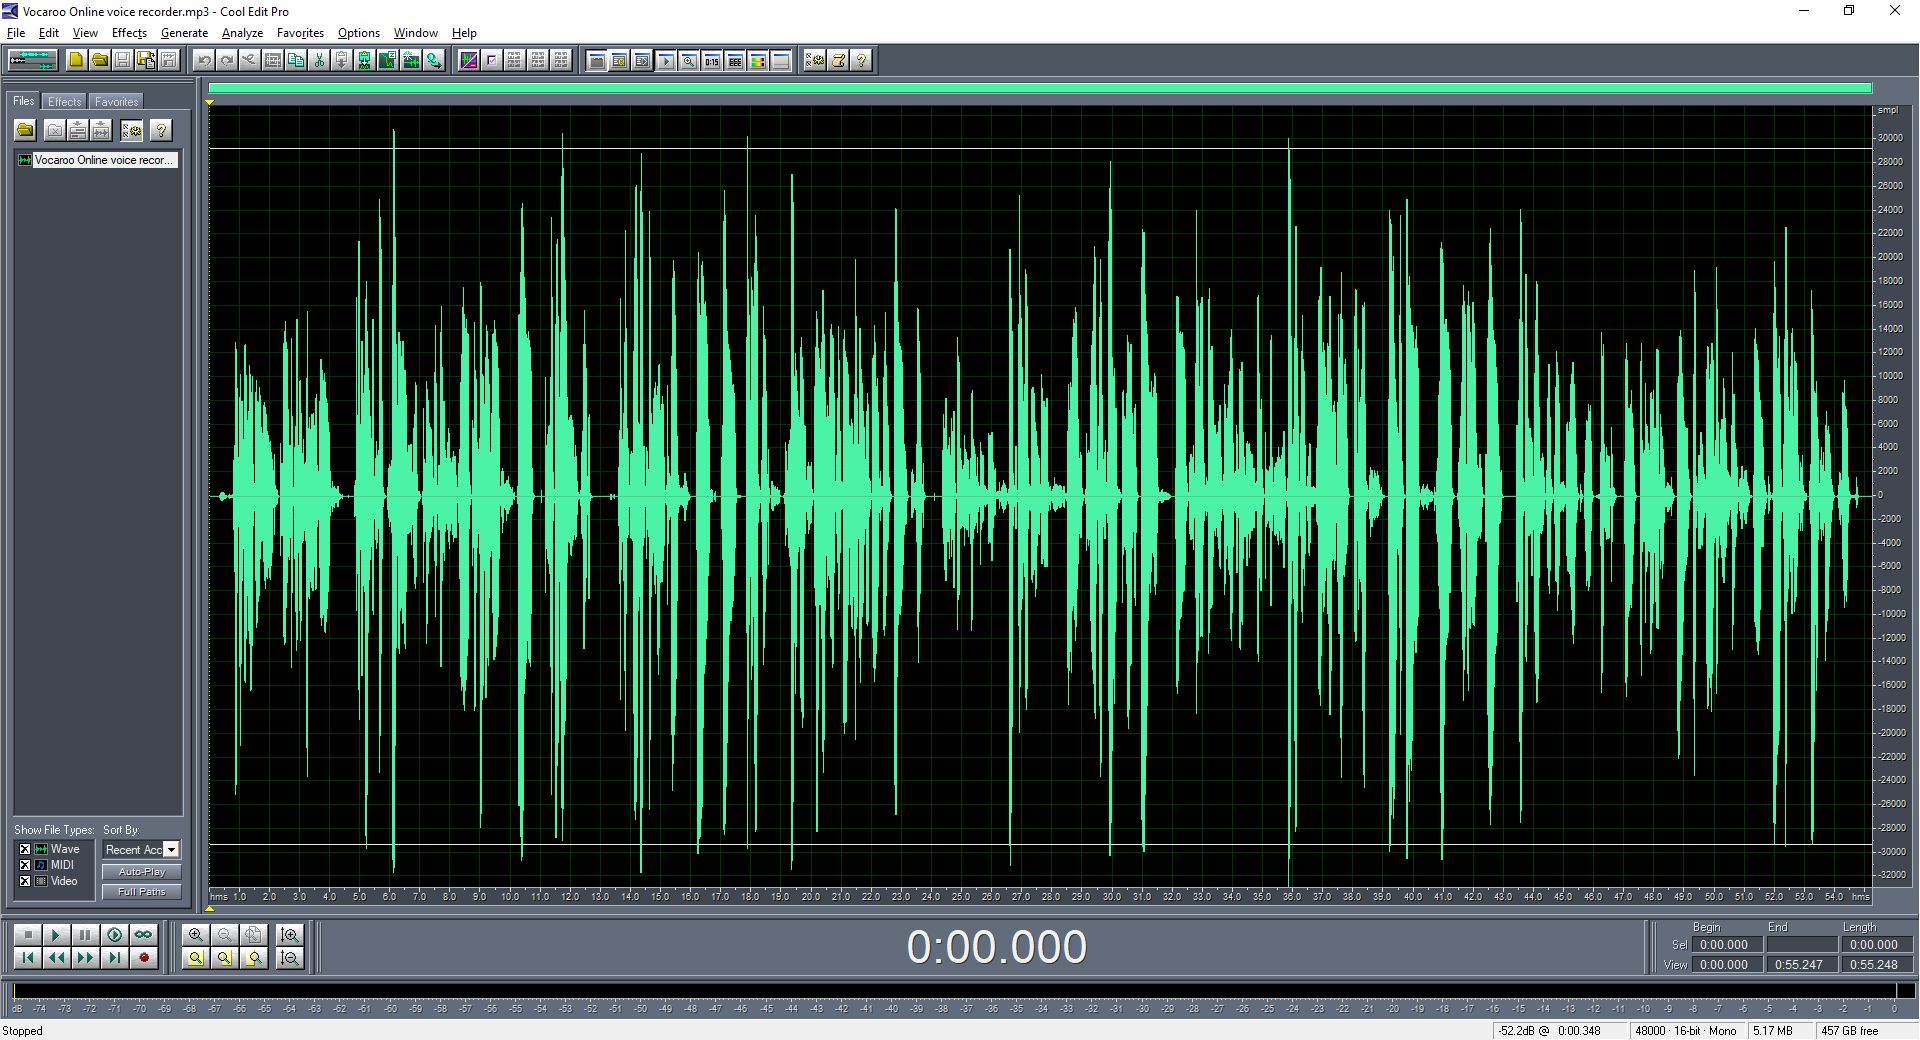Jump to the end of the waveform

115,958
